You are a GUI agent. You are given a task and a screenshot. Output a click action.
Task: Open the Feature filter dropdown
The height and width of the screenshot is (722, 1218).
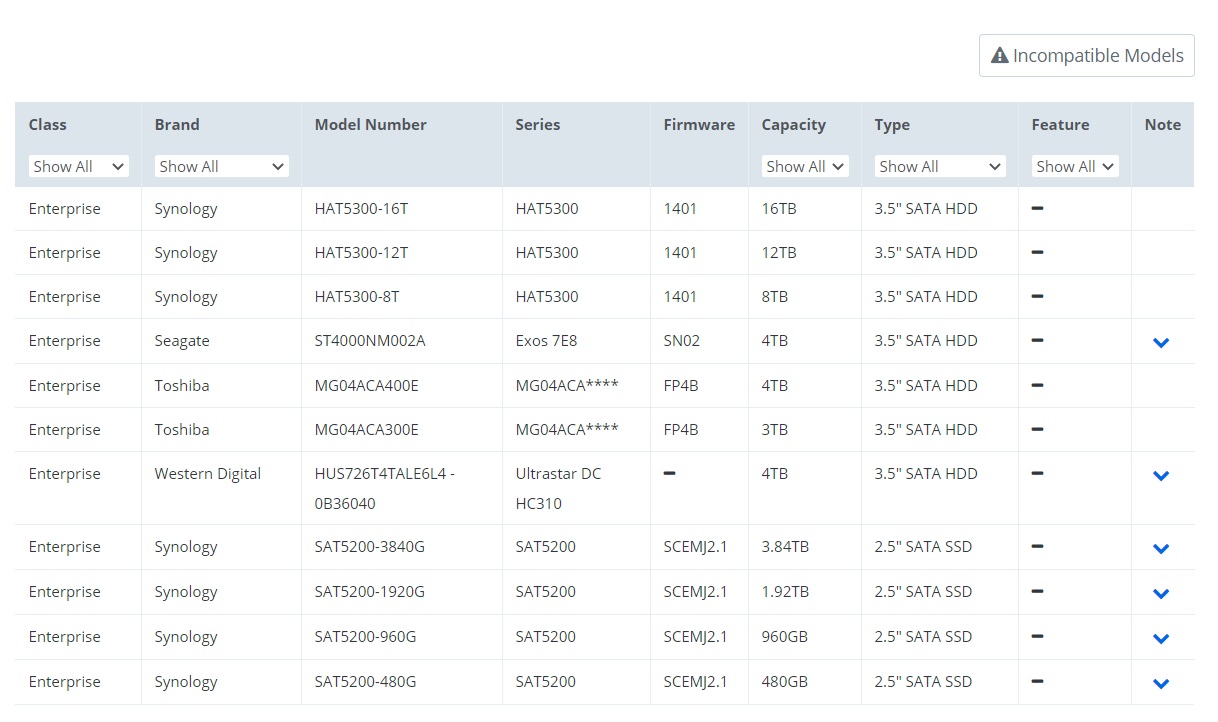1075,166
